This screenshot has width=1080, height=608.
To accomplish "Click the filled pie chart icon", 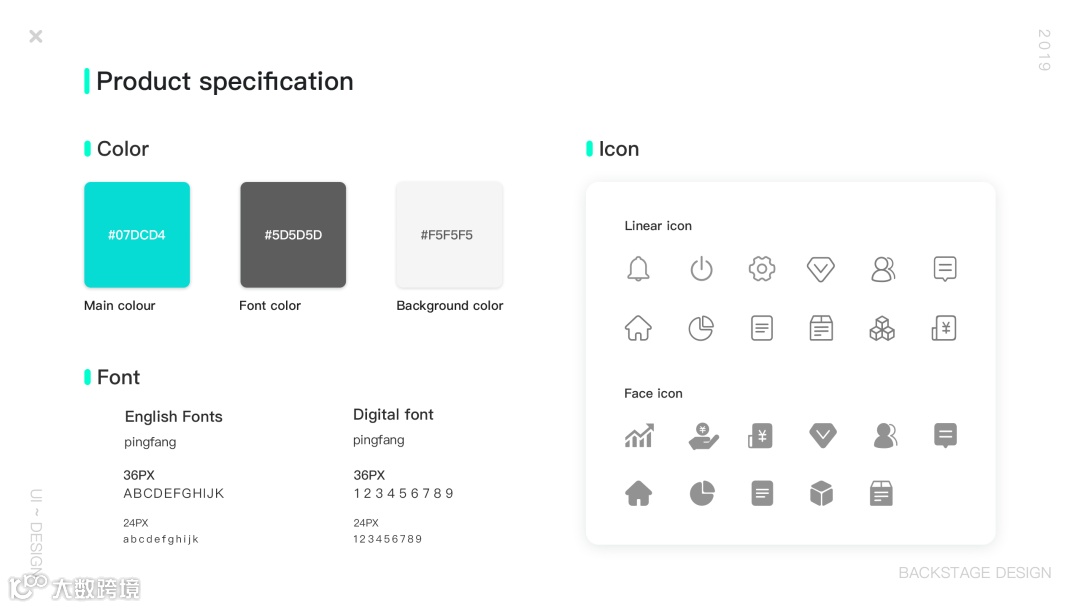I will pyautogui.click(x=702, y=493).
